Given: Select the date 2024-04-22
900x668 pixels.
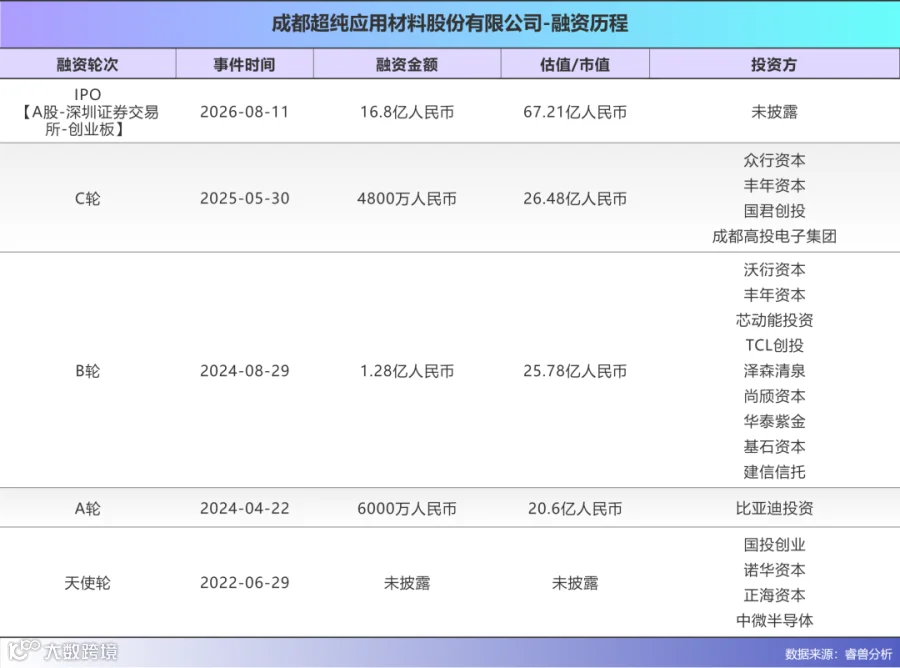Looking at the screenshot, I should (245, 508).
